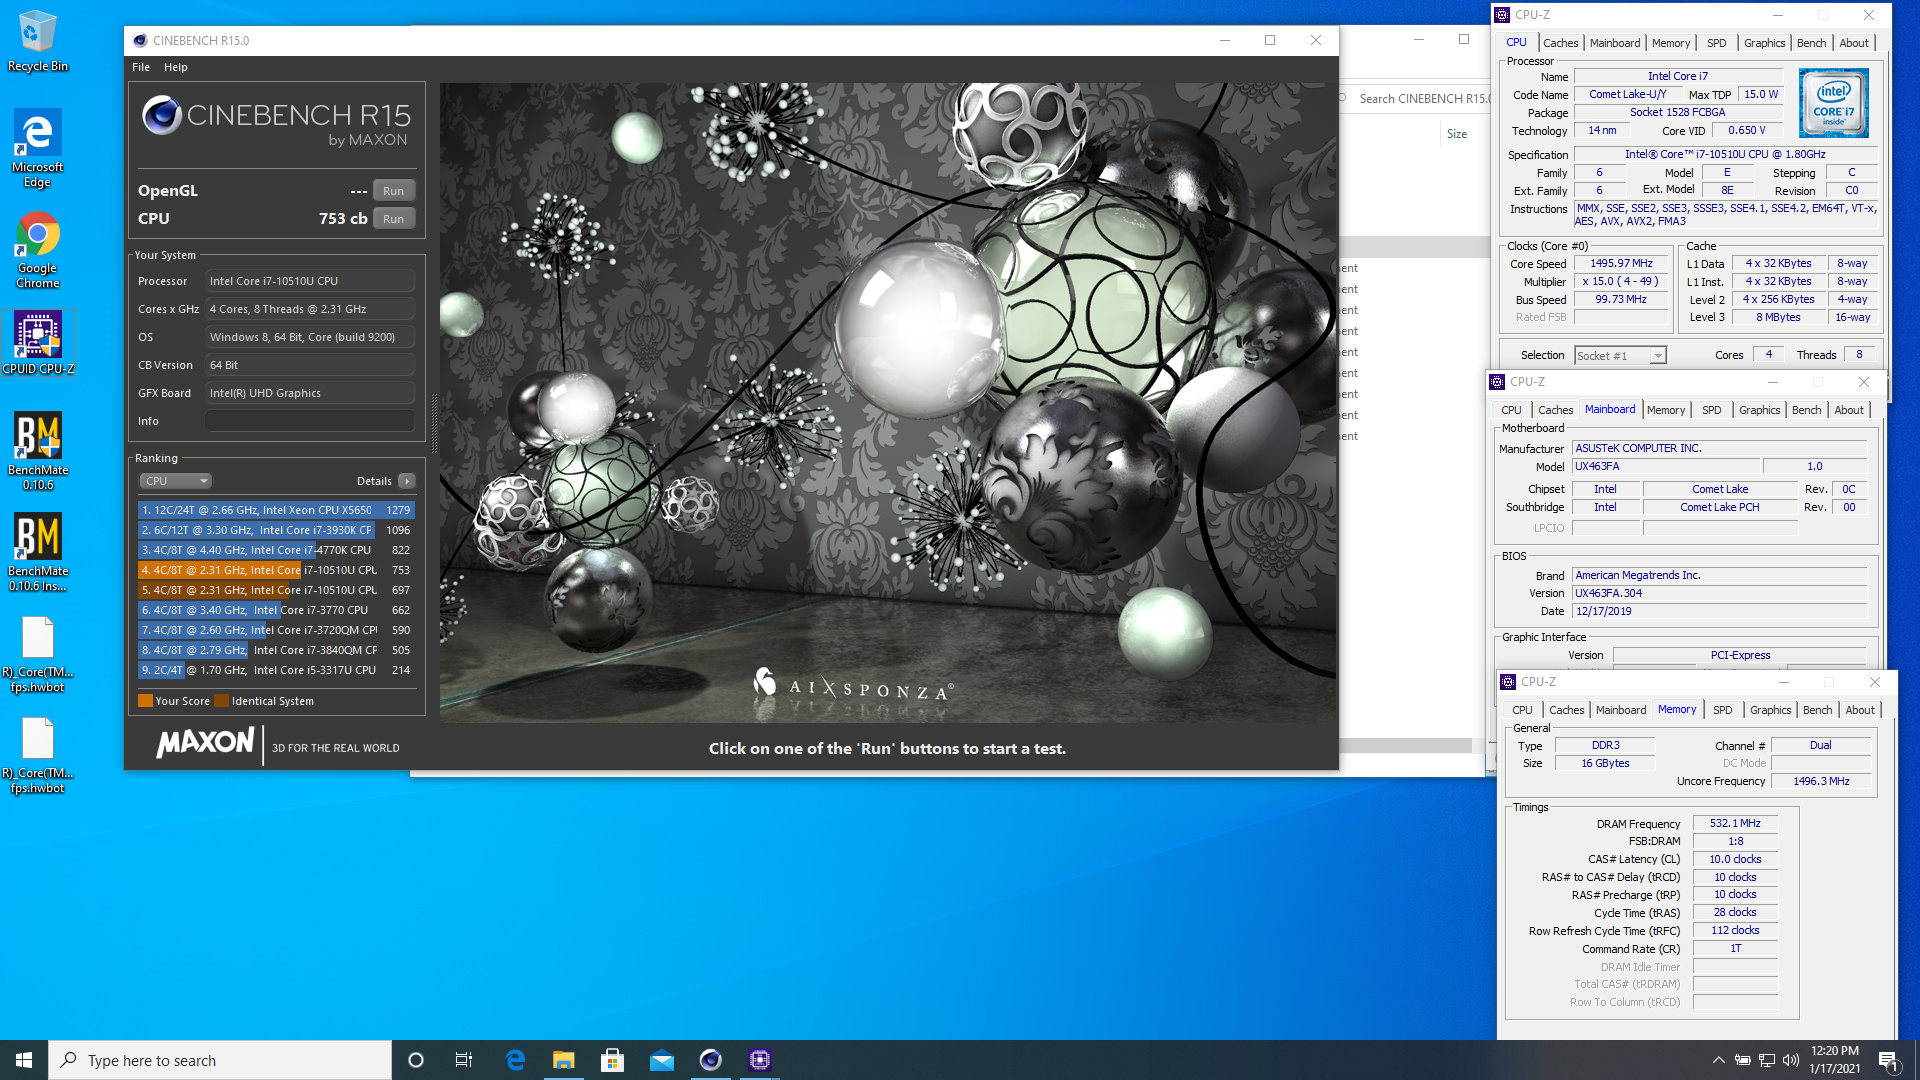Image resolution: width=1920 pixels, height=1080 pixels.
Task: Open the File menu in Cinebench
Action: [x=141, y=67]
